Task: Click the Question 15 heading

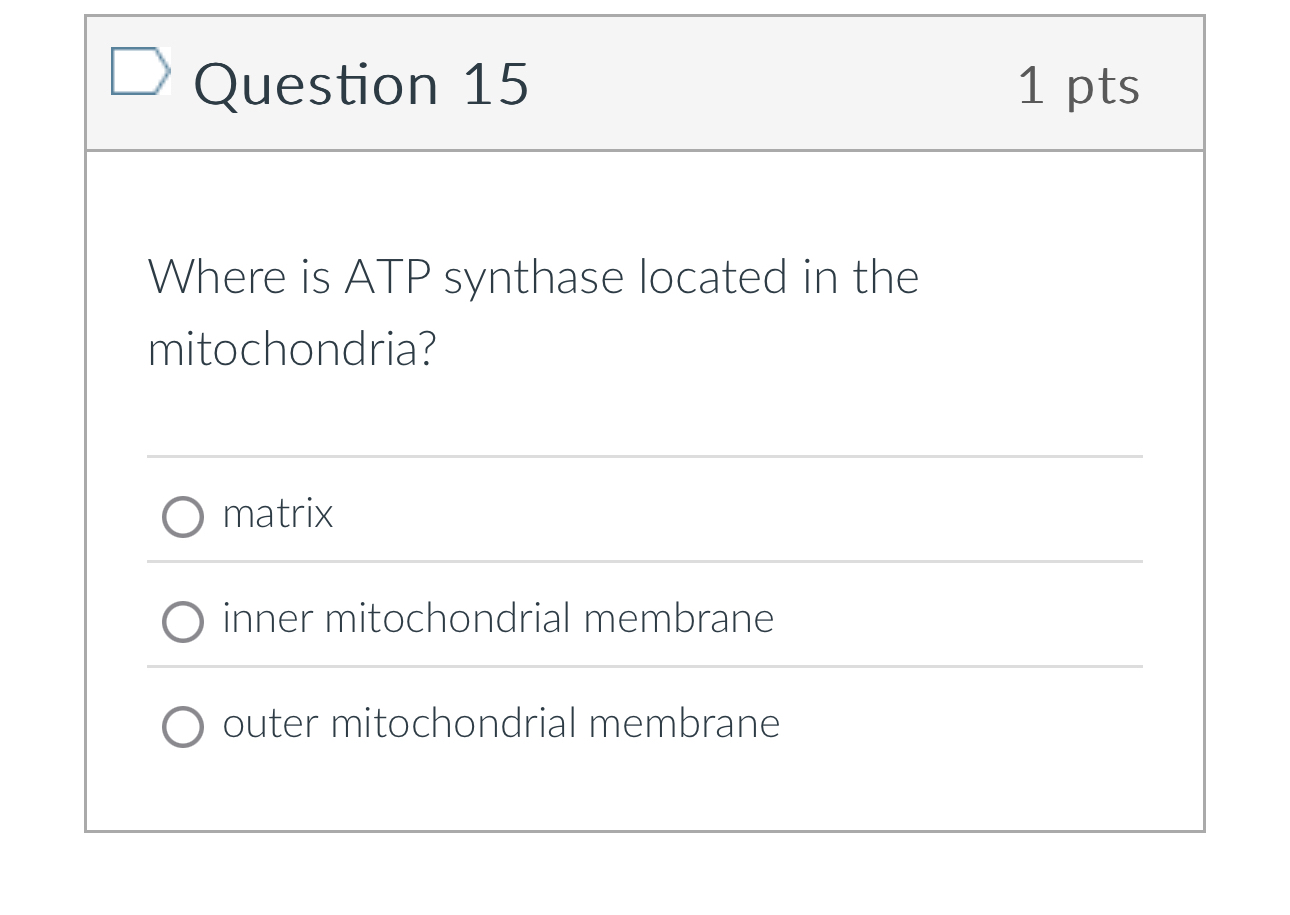Action: point(362,84)
